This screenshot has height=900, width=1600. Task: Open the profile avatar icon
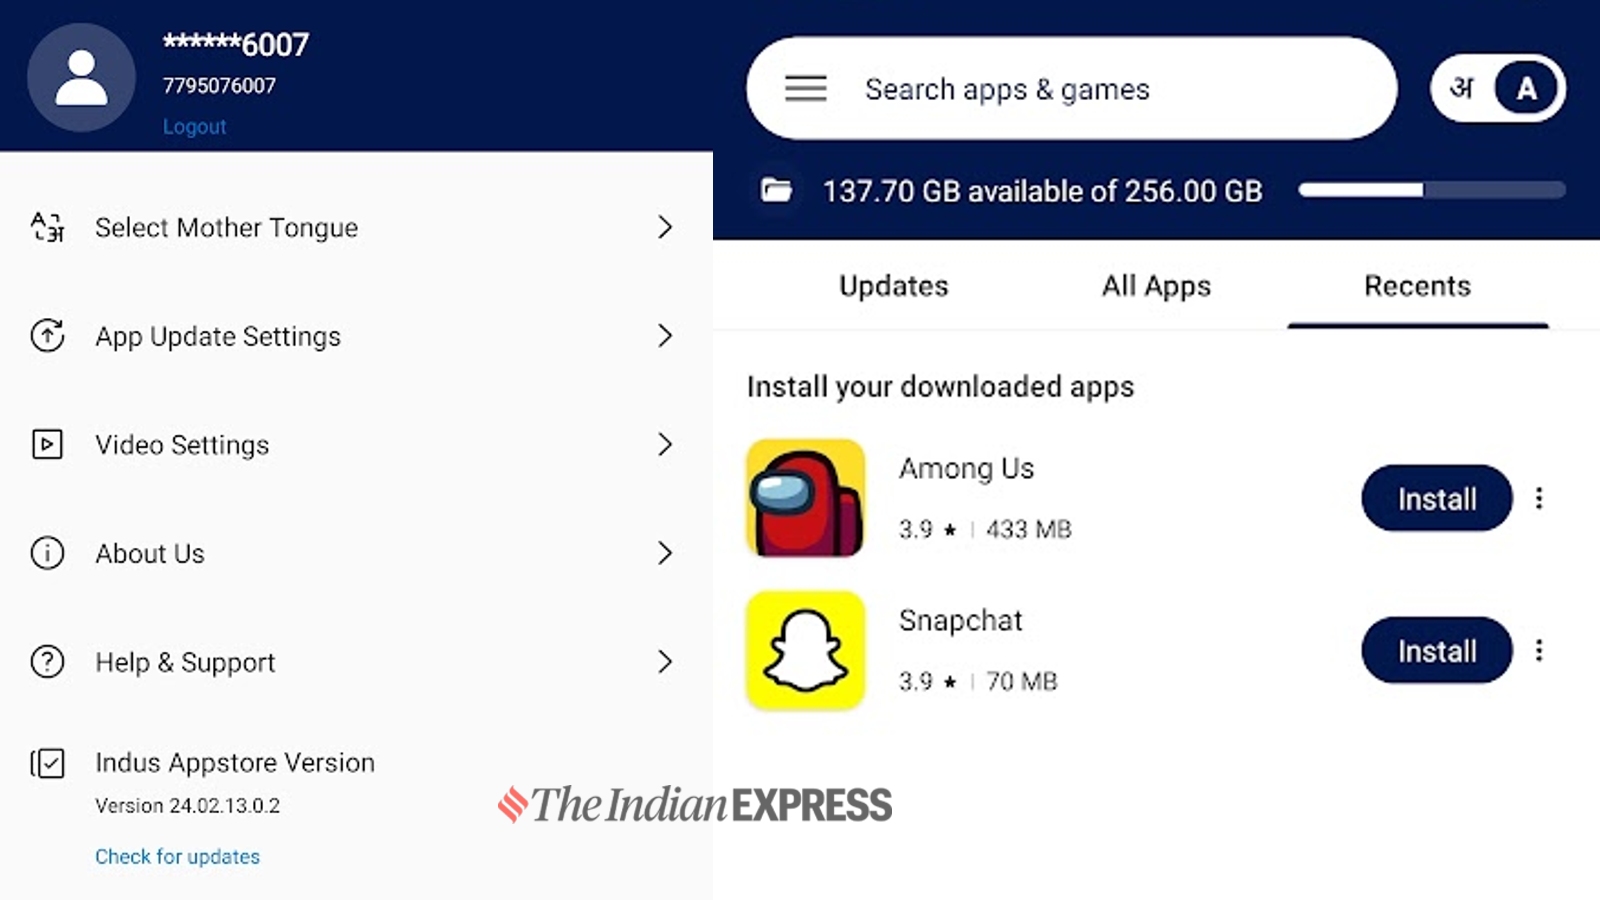pyautogui.click(x=81, y=76)
